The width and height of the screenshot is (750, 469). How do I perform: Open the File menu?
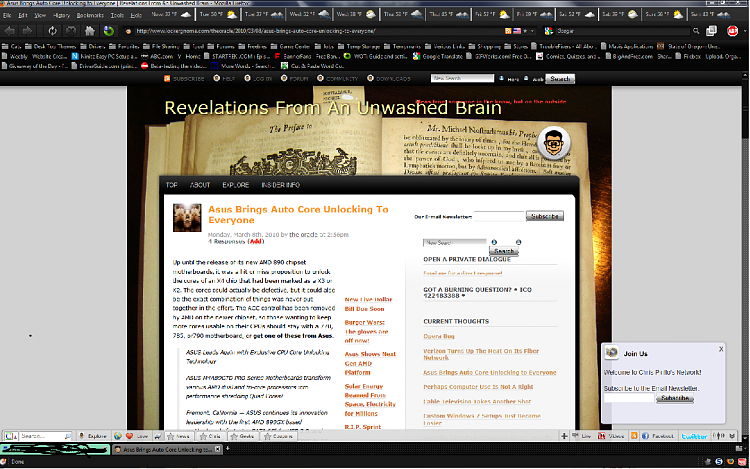click(x=7, y=15)
